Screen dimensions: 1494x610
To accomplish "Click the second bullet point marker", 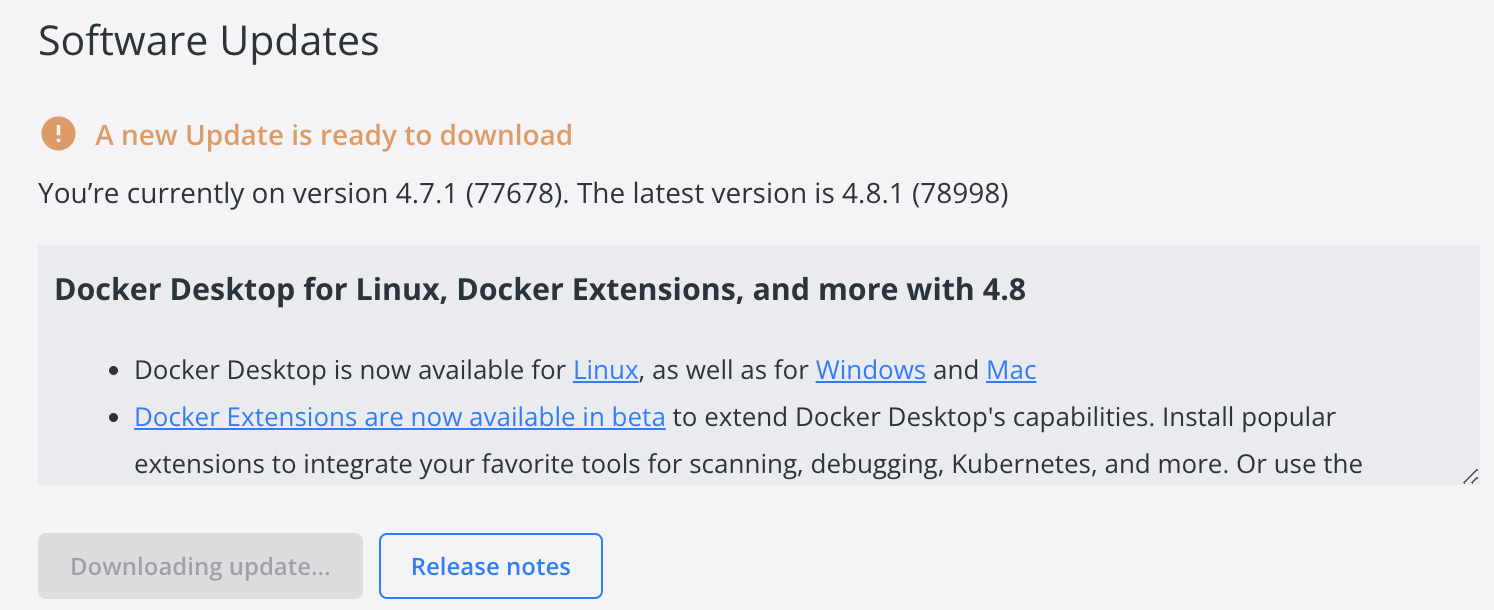I will pyautogui.click(x=114, y=417).
